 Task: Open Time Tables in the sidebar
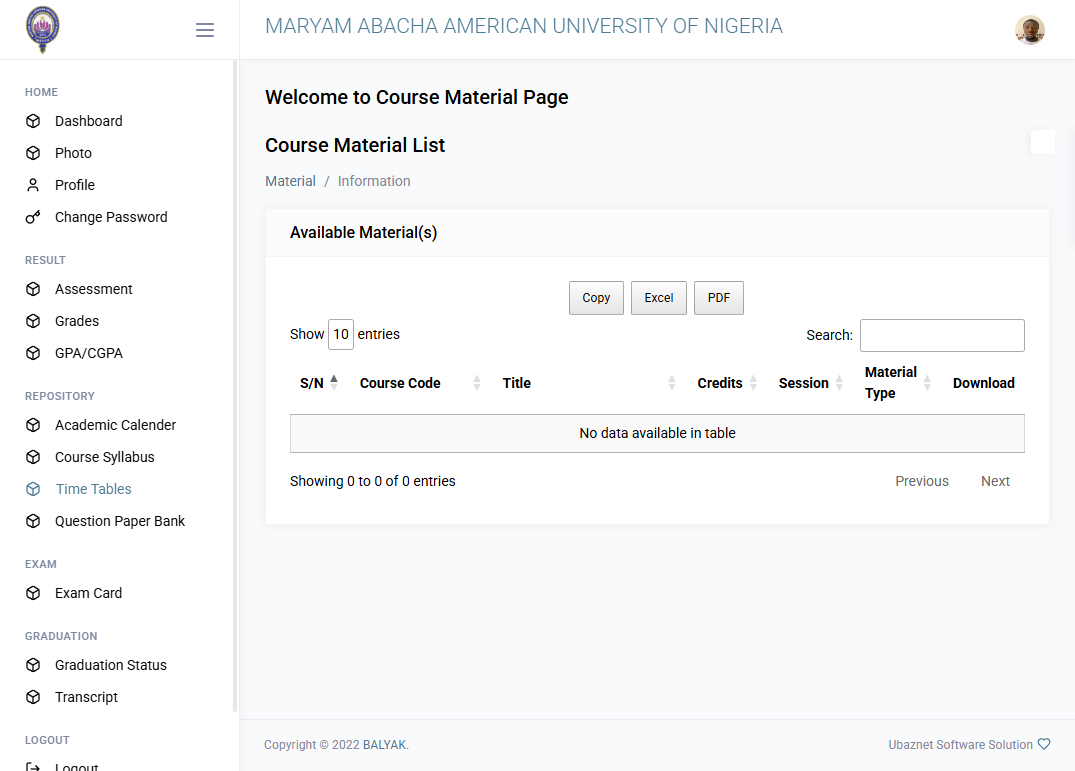[93, 489]
